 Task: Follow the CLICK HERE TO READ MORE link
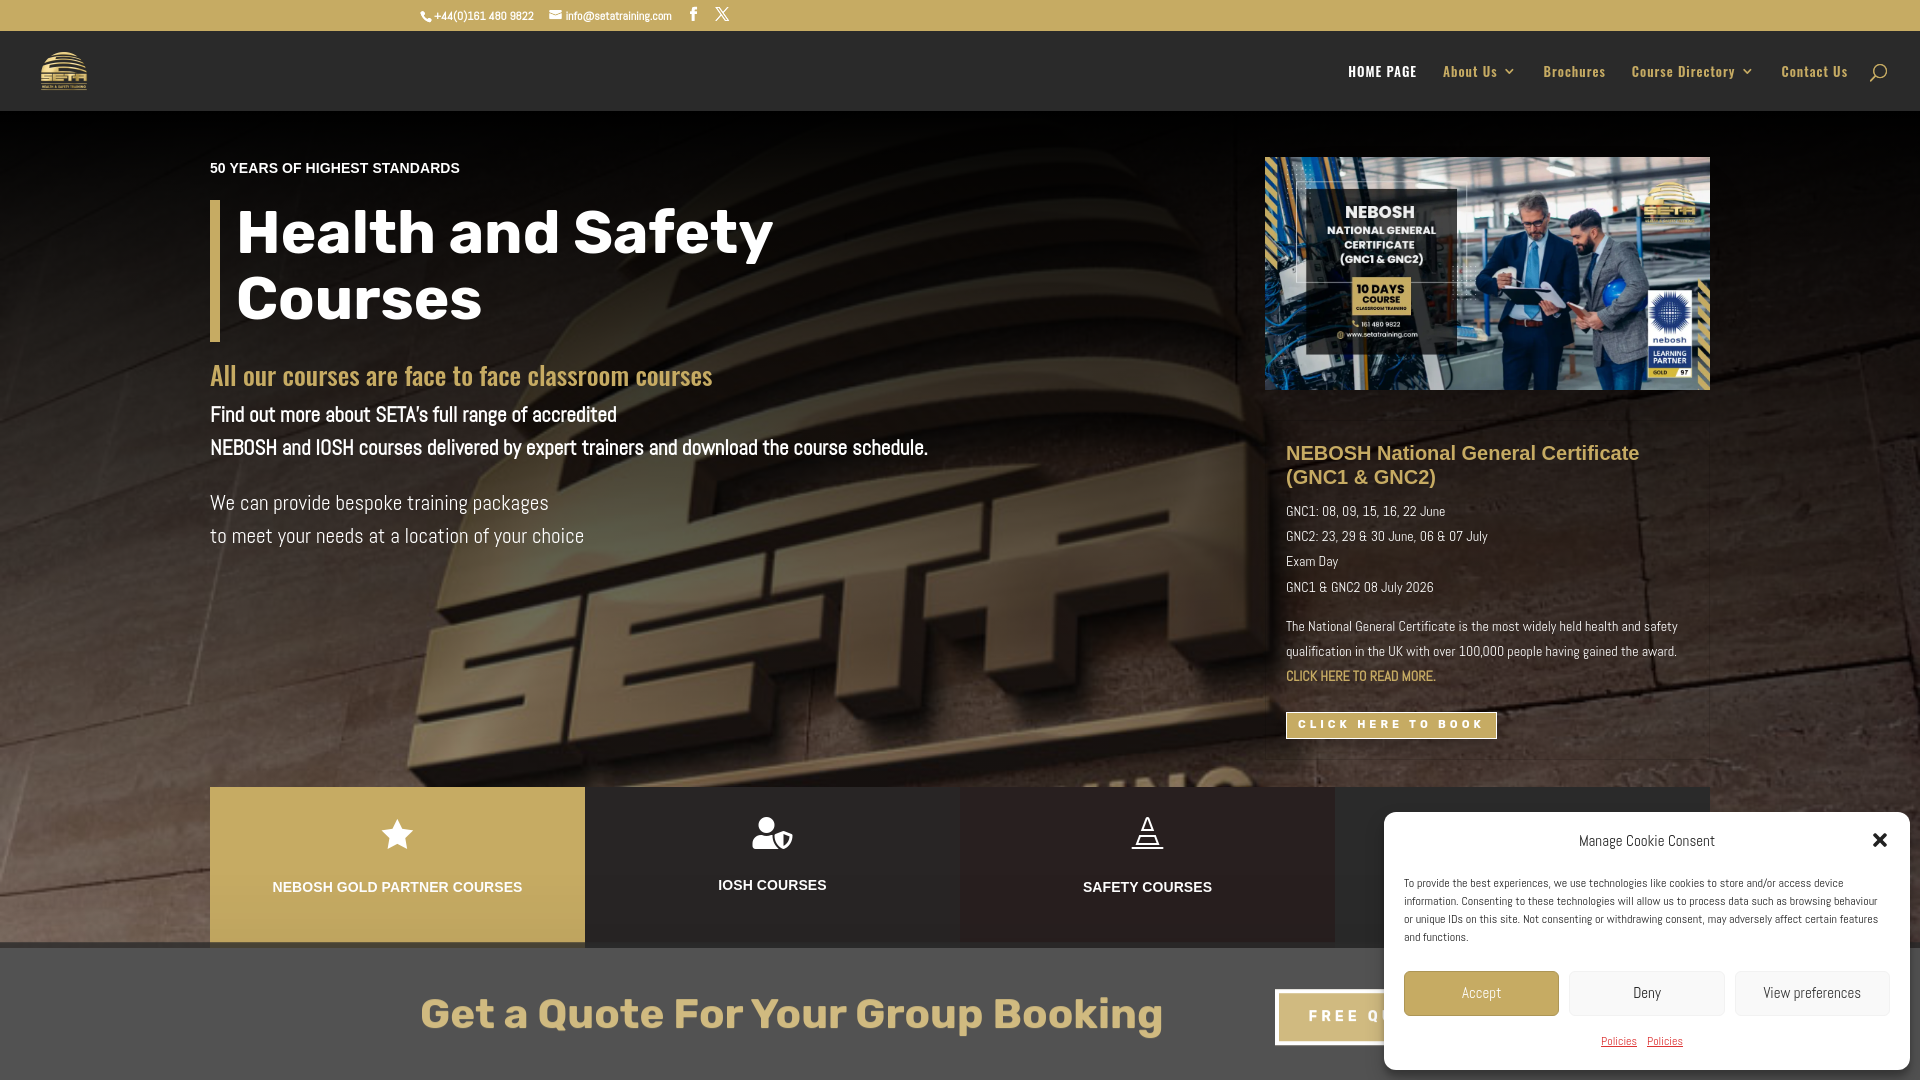[1360, 677]
